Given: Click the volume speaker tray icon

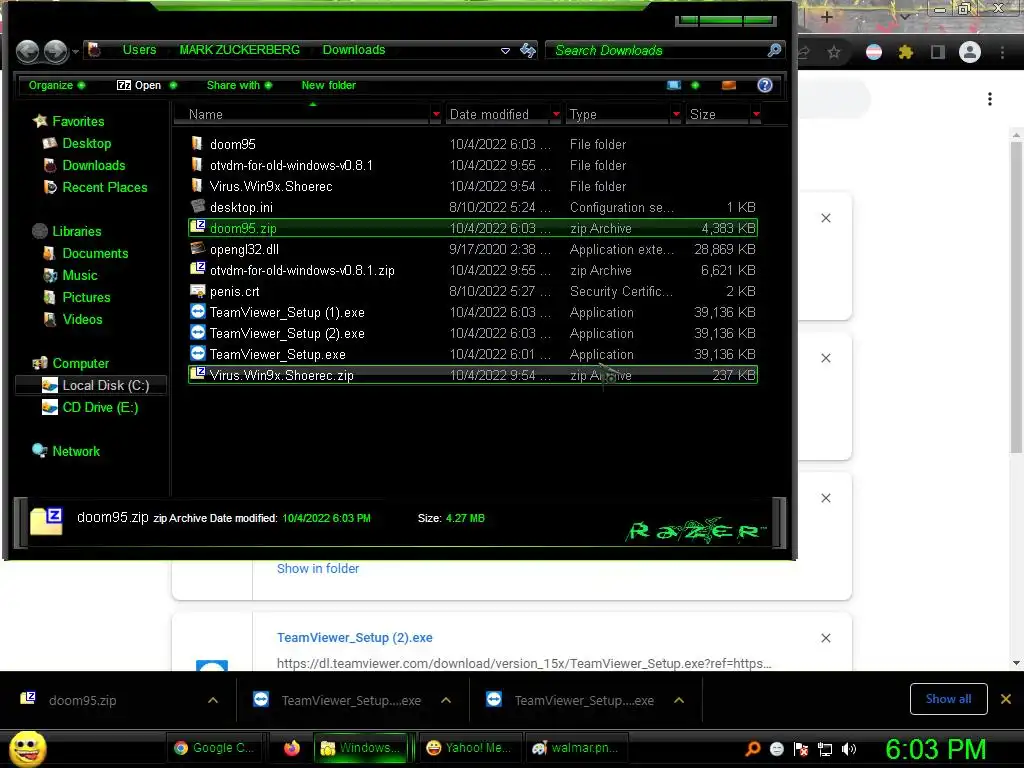Looking at the screenshot, I should (849, 749).
